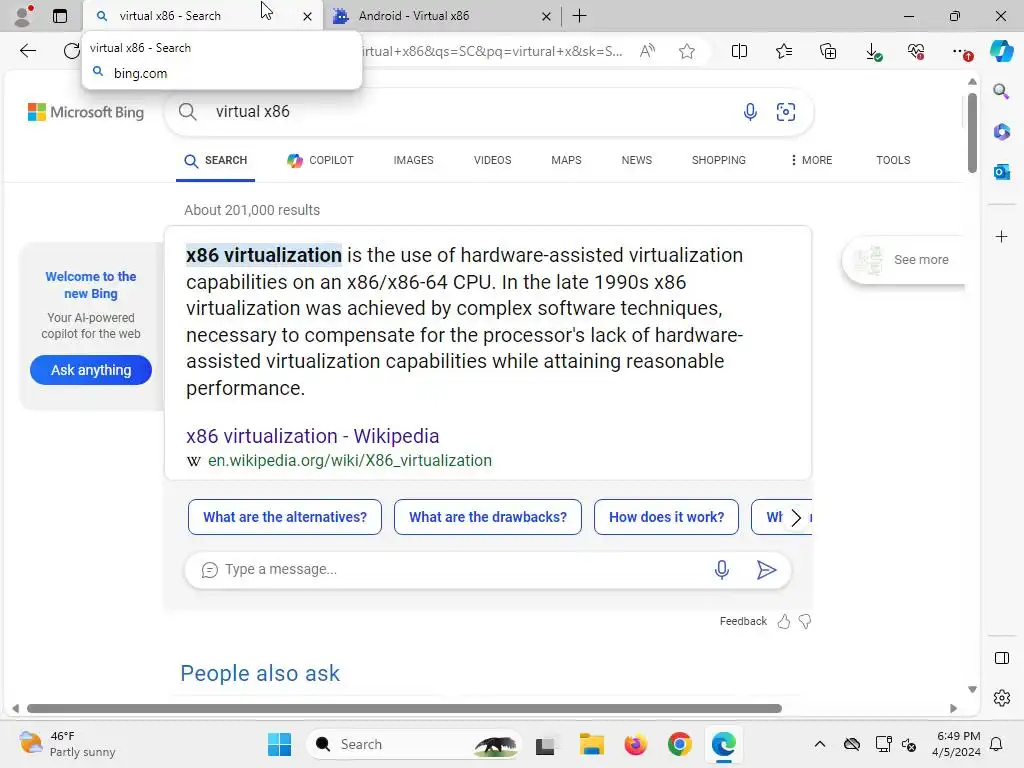The width and height of the screenshot is (1024, 768).
Task: Open x86 virtualization - Wikipedia link
Action: pyautogui.click(x=312, y=436)
